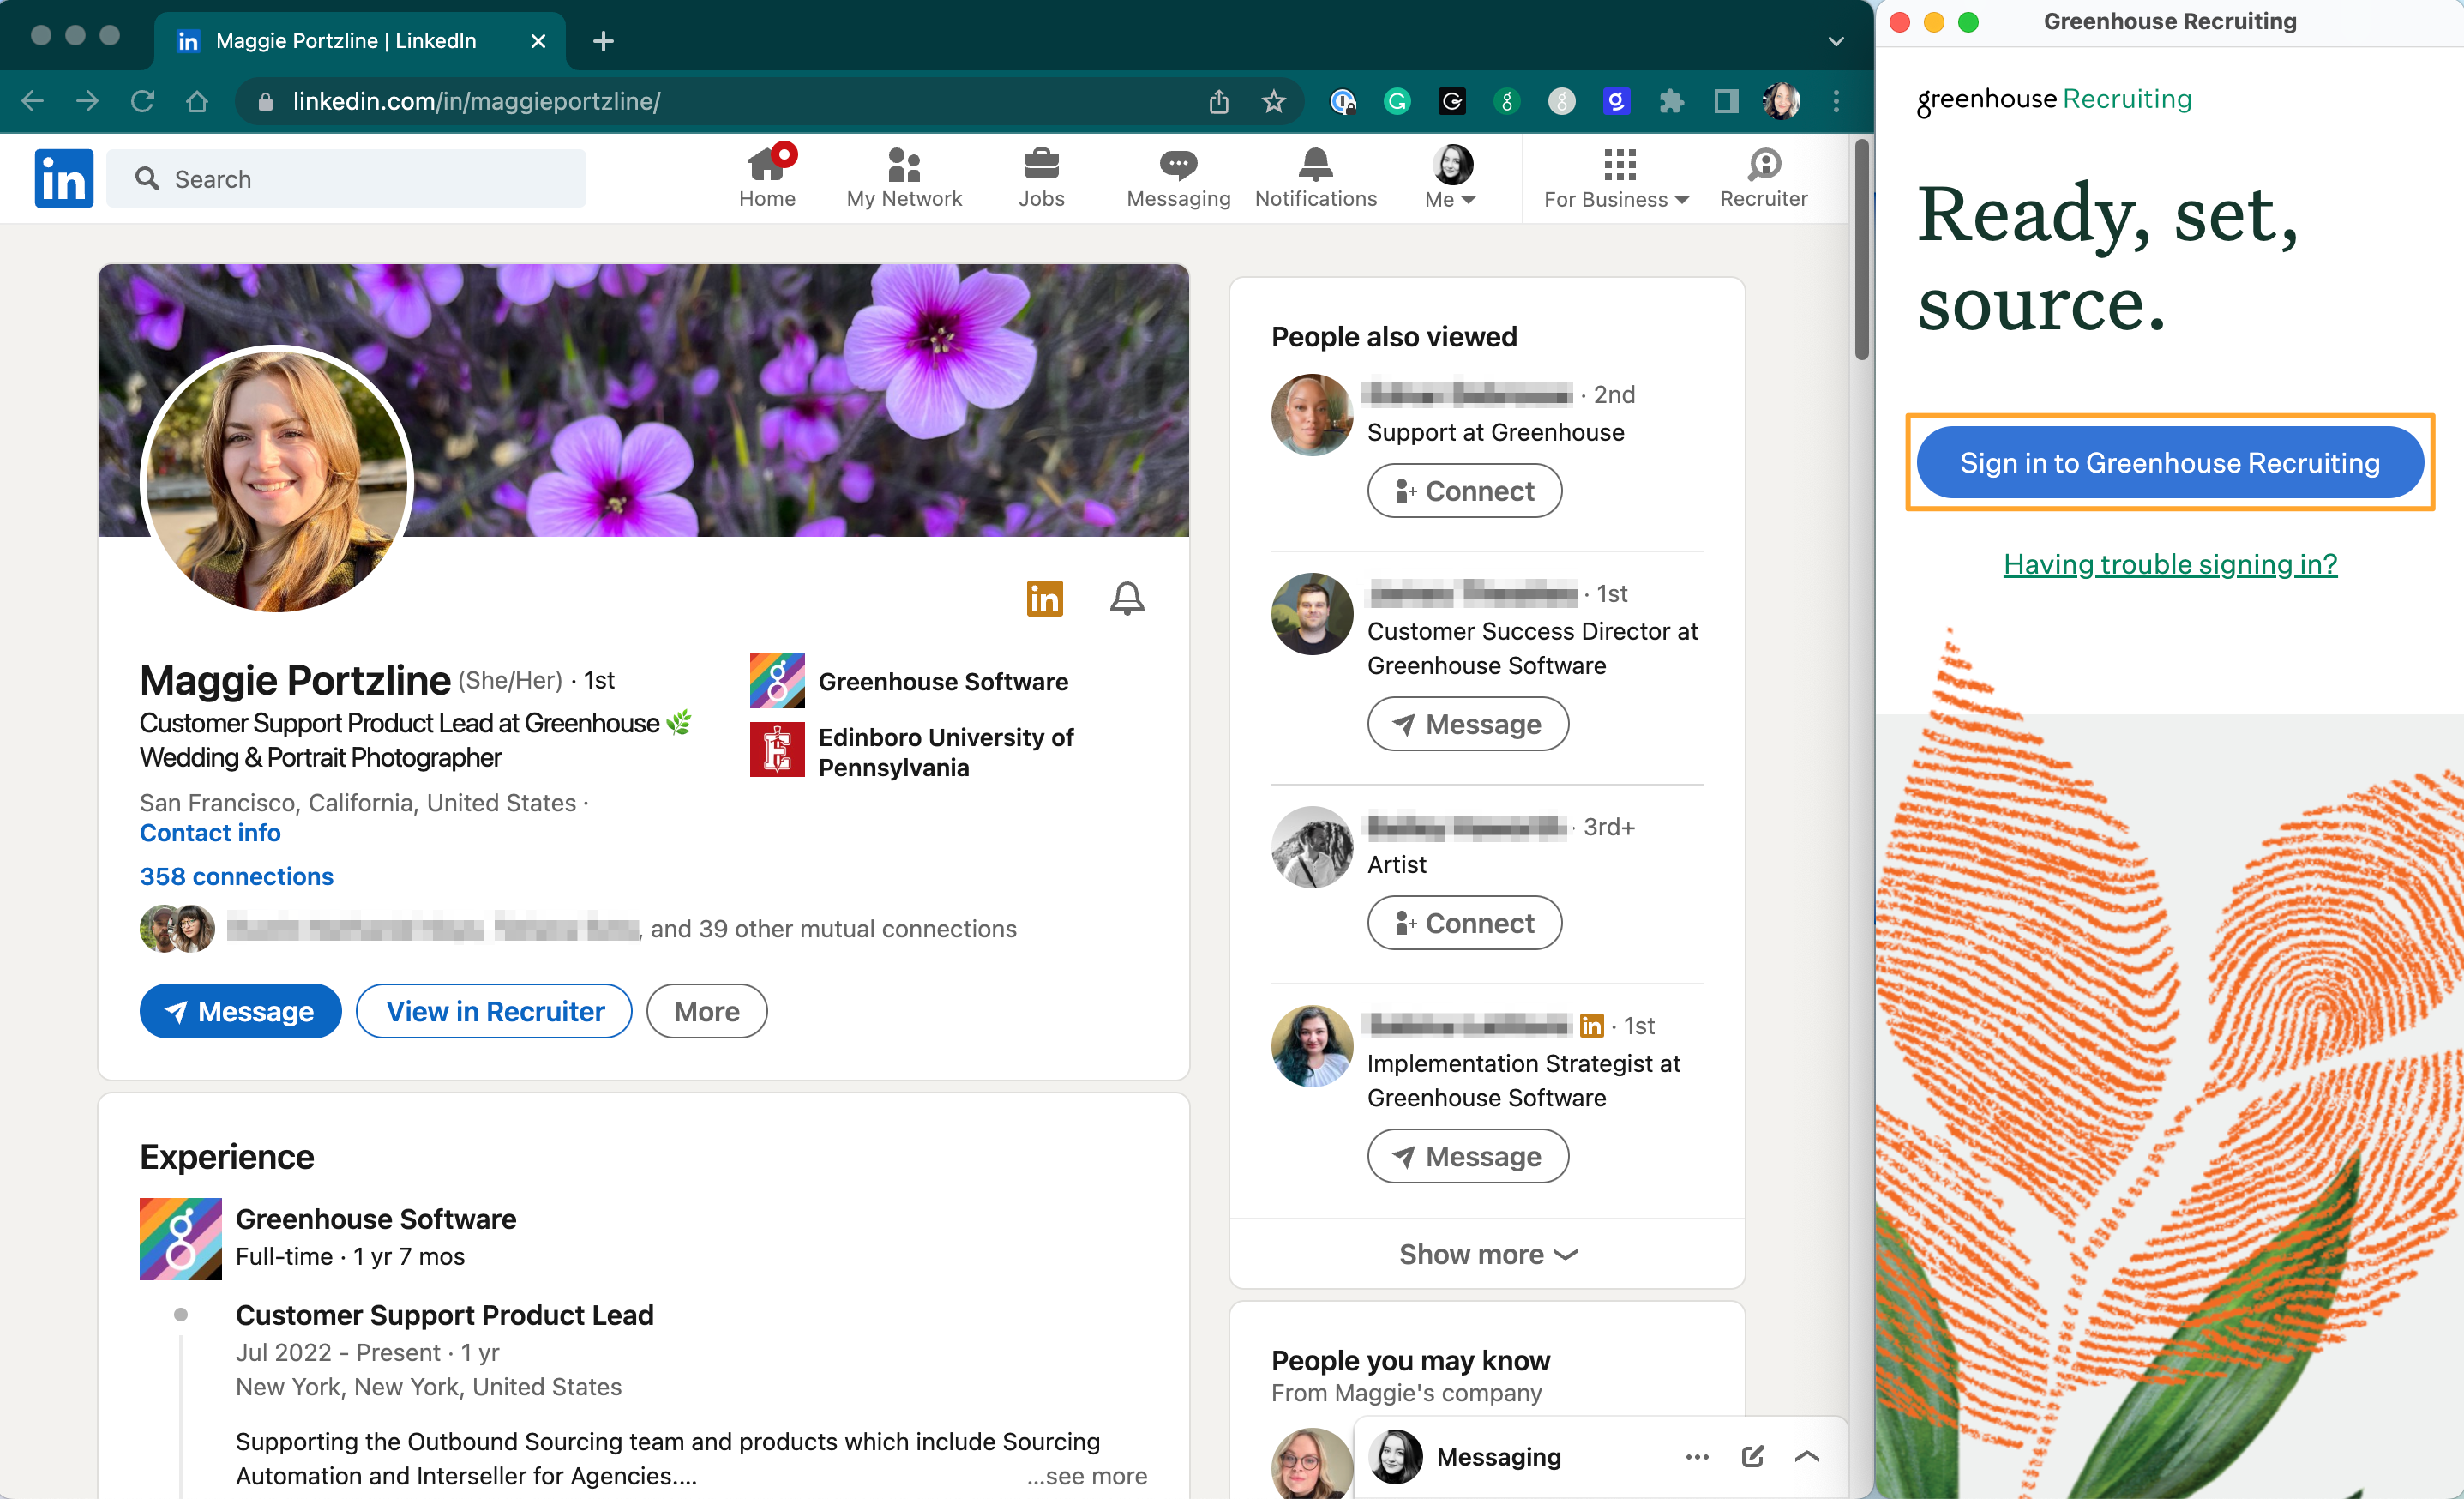The height and width of the screenshot is (1499, 2464).
Task: Click the tab search chevron in title bar
Action: (x=1836, y=41)
